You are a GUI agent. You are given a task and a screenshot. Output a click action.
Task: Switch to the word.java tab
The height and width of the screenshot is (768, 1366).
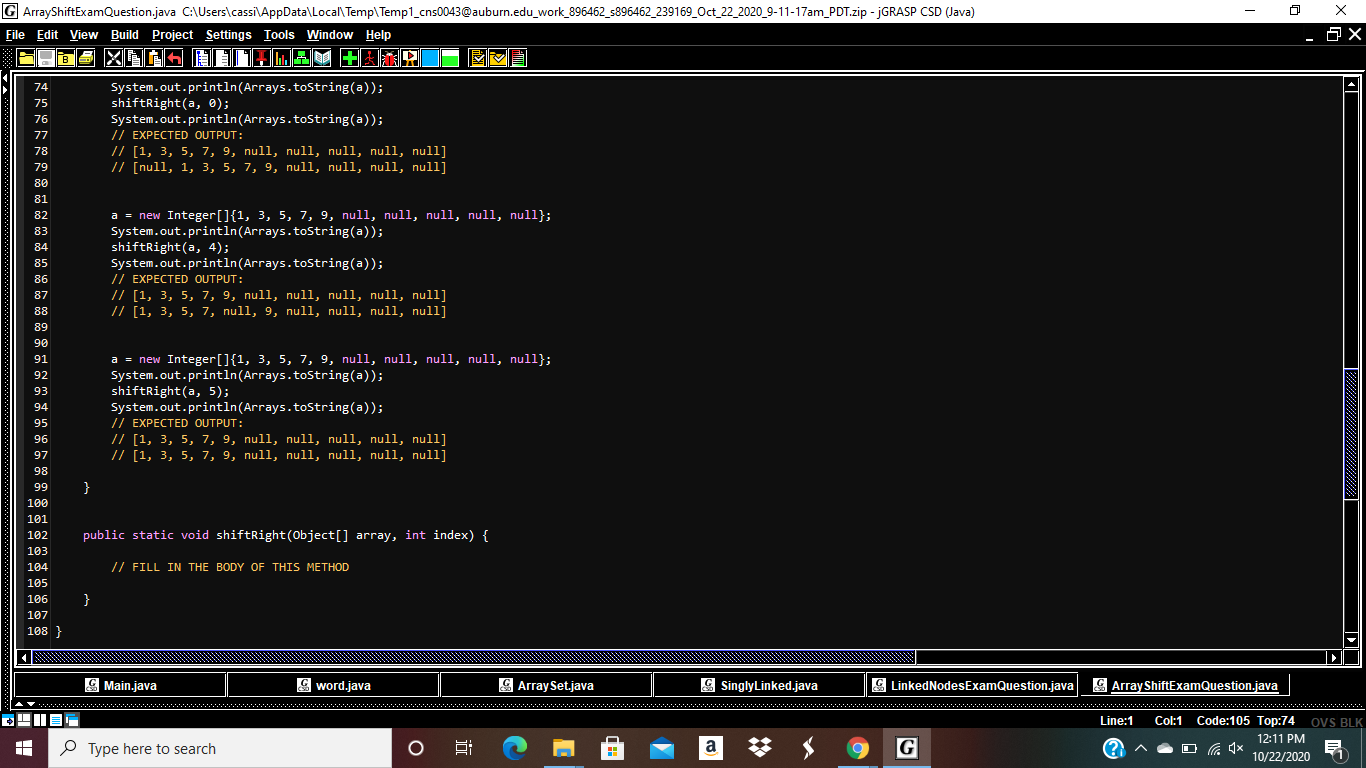(x=333, y=685)
